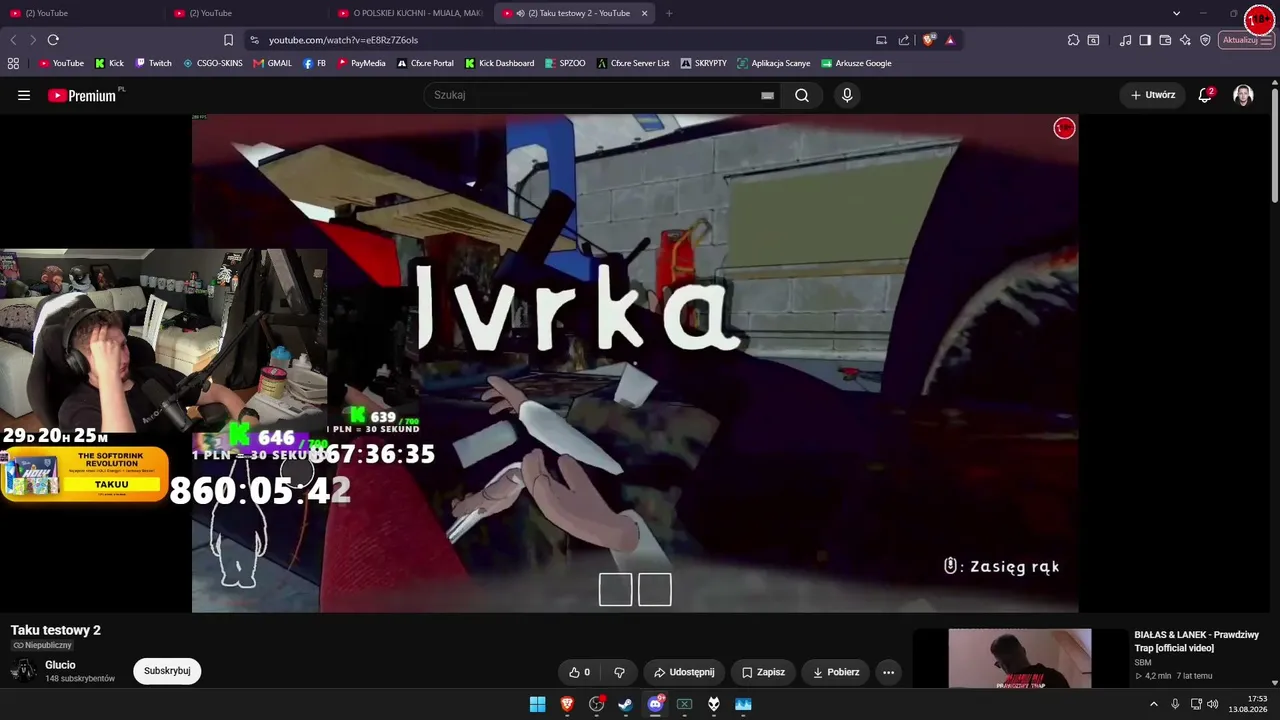Open the taskbar volume control
Image resolution: width=1280 pixels, height=720 pixels.
click(x=1212, y=704)
